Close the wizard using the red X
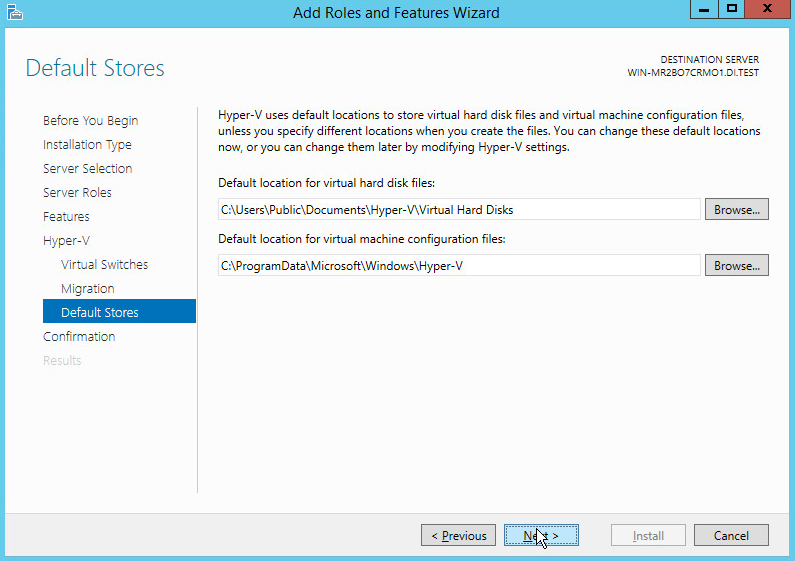The image size is (795, 561). (x=768, y=9)
